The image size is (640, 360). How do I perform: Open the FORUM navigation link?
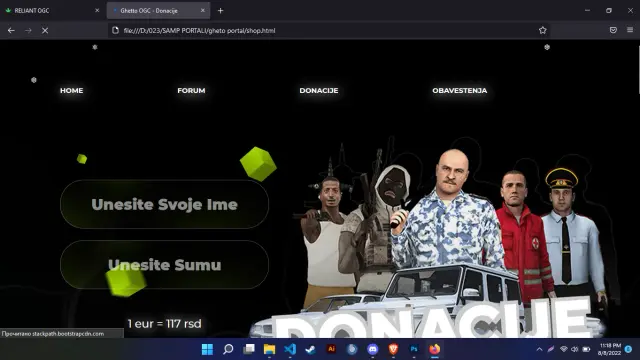[x=191, y=91]
